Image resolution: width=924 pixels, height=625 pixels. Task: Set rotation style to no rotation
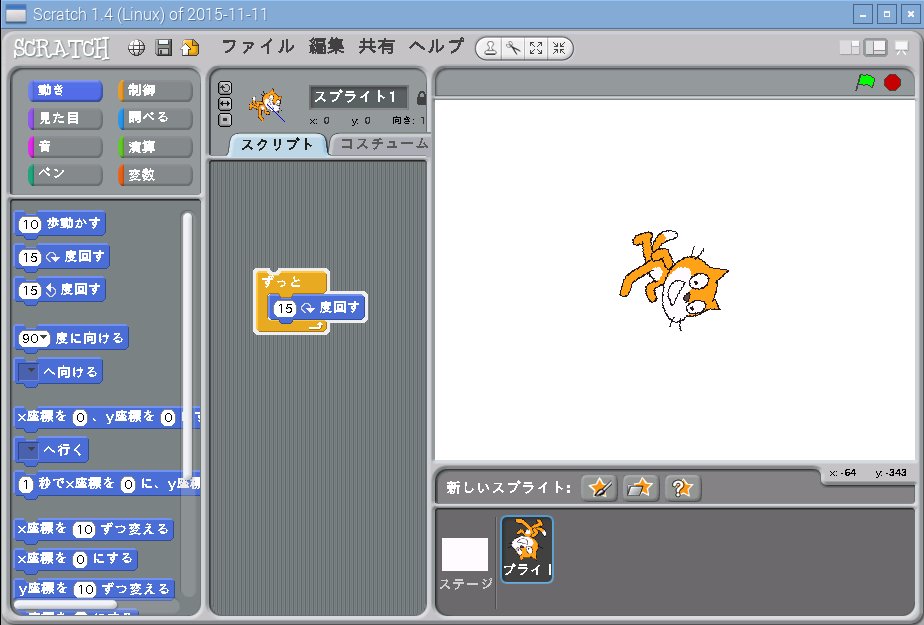[225, 120]
